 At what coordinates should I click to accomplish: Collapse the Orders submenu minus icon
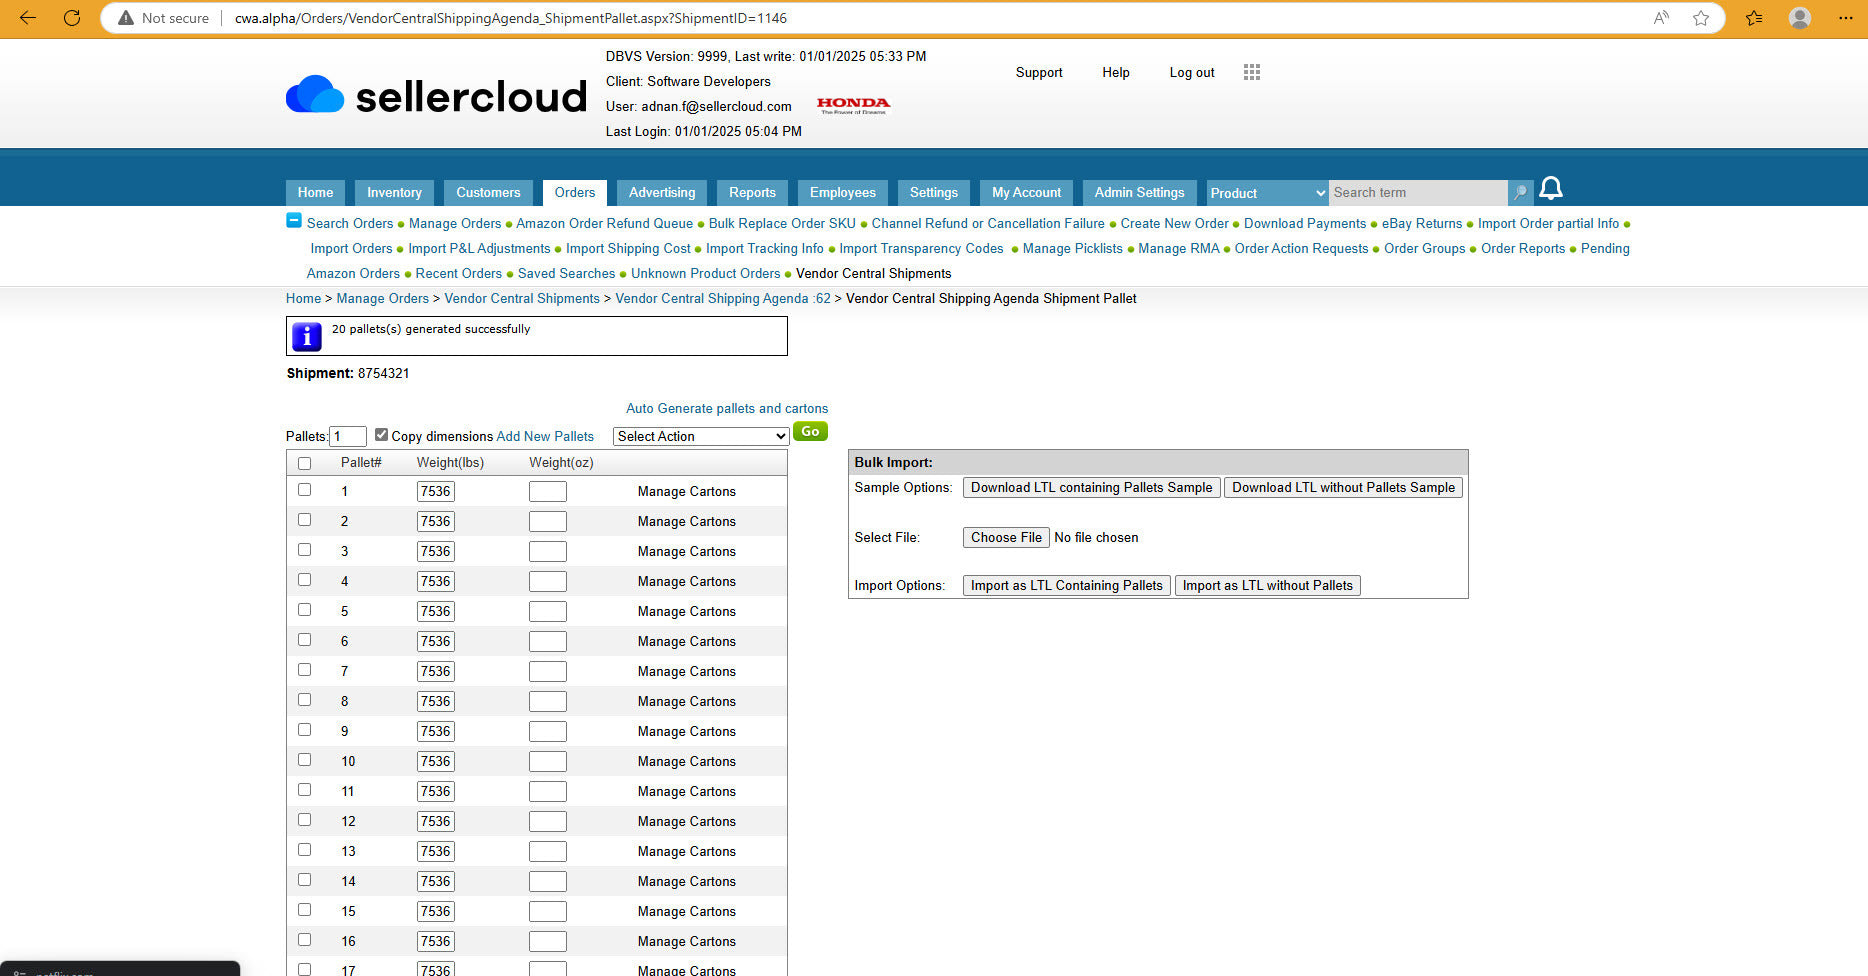(x=294, y=221)
